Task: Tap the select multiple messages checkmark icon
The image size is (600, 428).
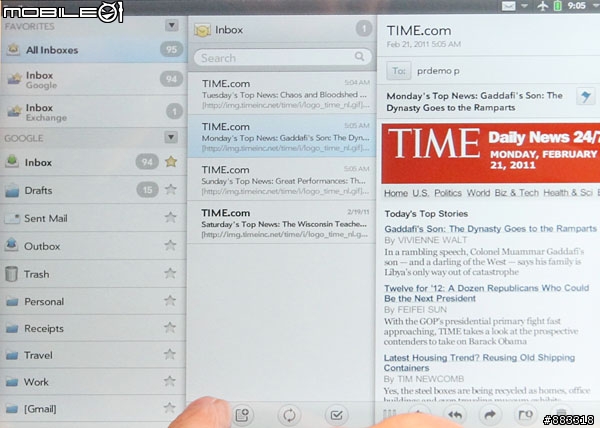Action: tap(336, 415)
